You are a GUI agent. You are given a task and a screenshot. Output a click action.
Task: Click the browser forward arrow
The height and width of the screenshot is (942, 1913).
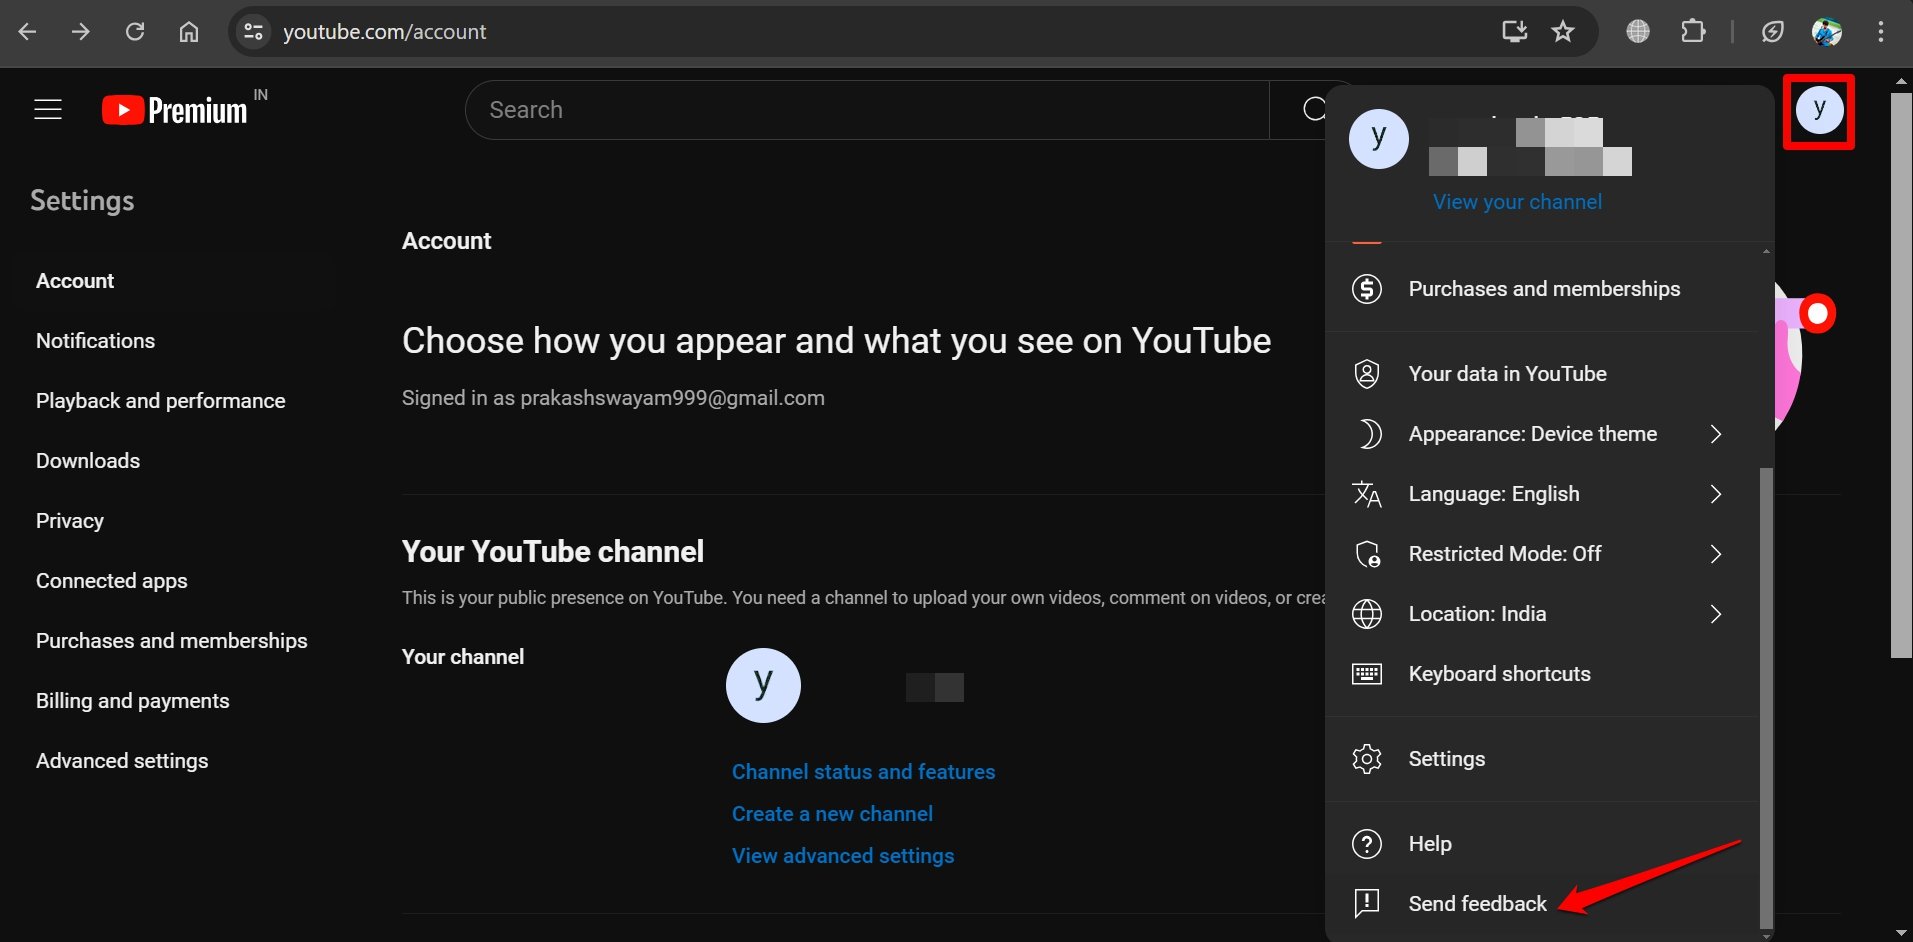tap(81, 32)
